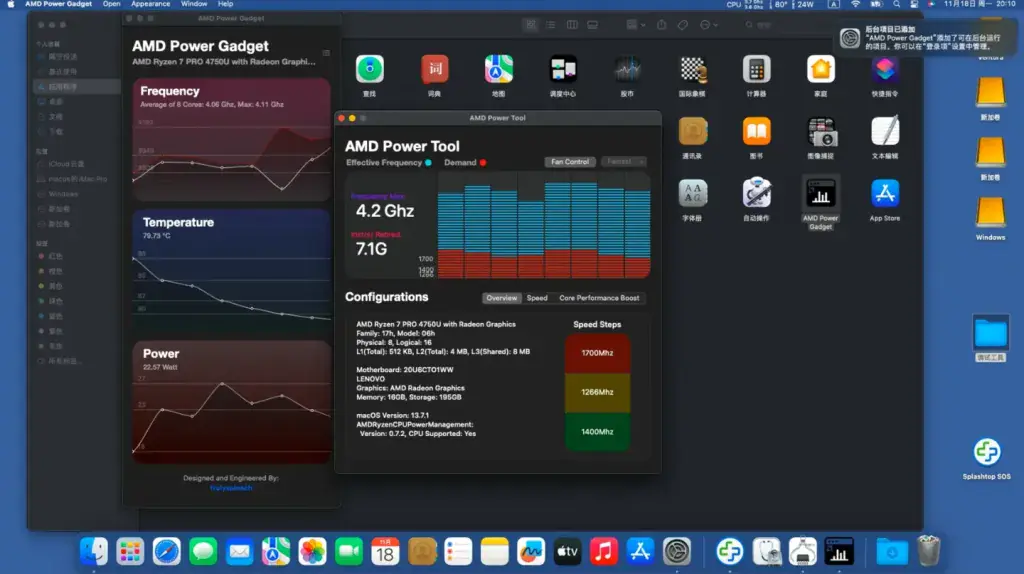Open the Calculator app icon
Screen dimensions: 1024x574
pos(756,69)
